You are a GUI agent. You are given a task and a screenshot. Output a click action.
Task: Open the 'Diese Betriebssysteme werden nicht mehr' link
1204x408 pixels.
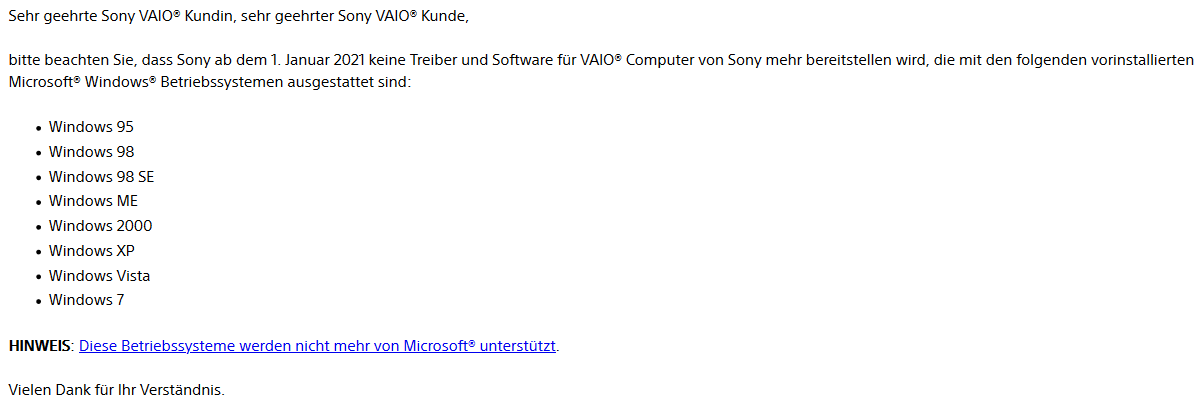pyautogui.click(x=317, y=346)
